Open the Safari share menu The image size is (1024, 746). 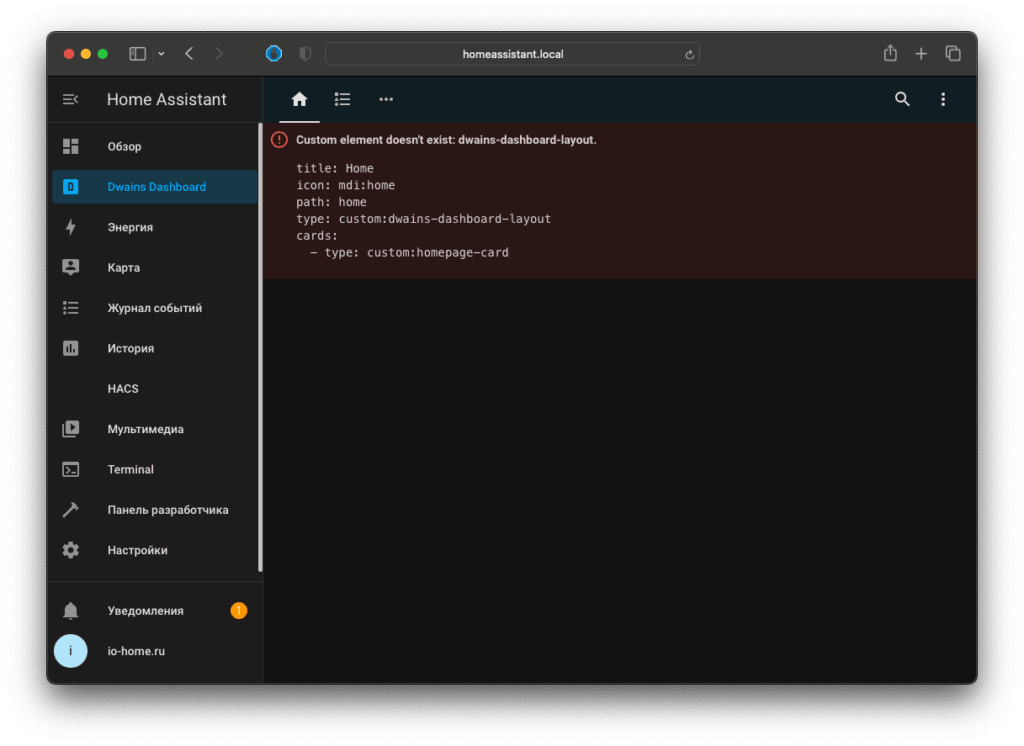890,53
